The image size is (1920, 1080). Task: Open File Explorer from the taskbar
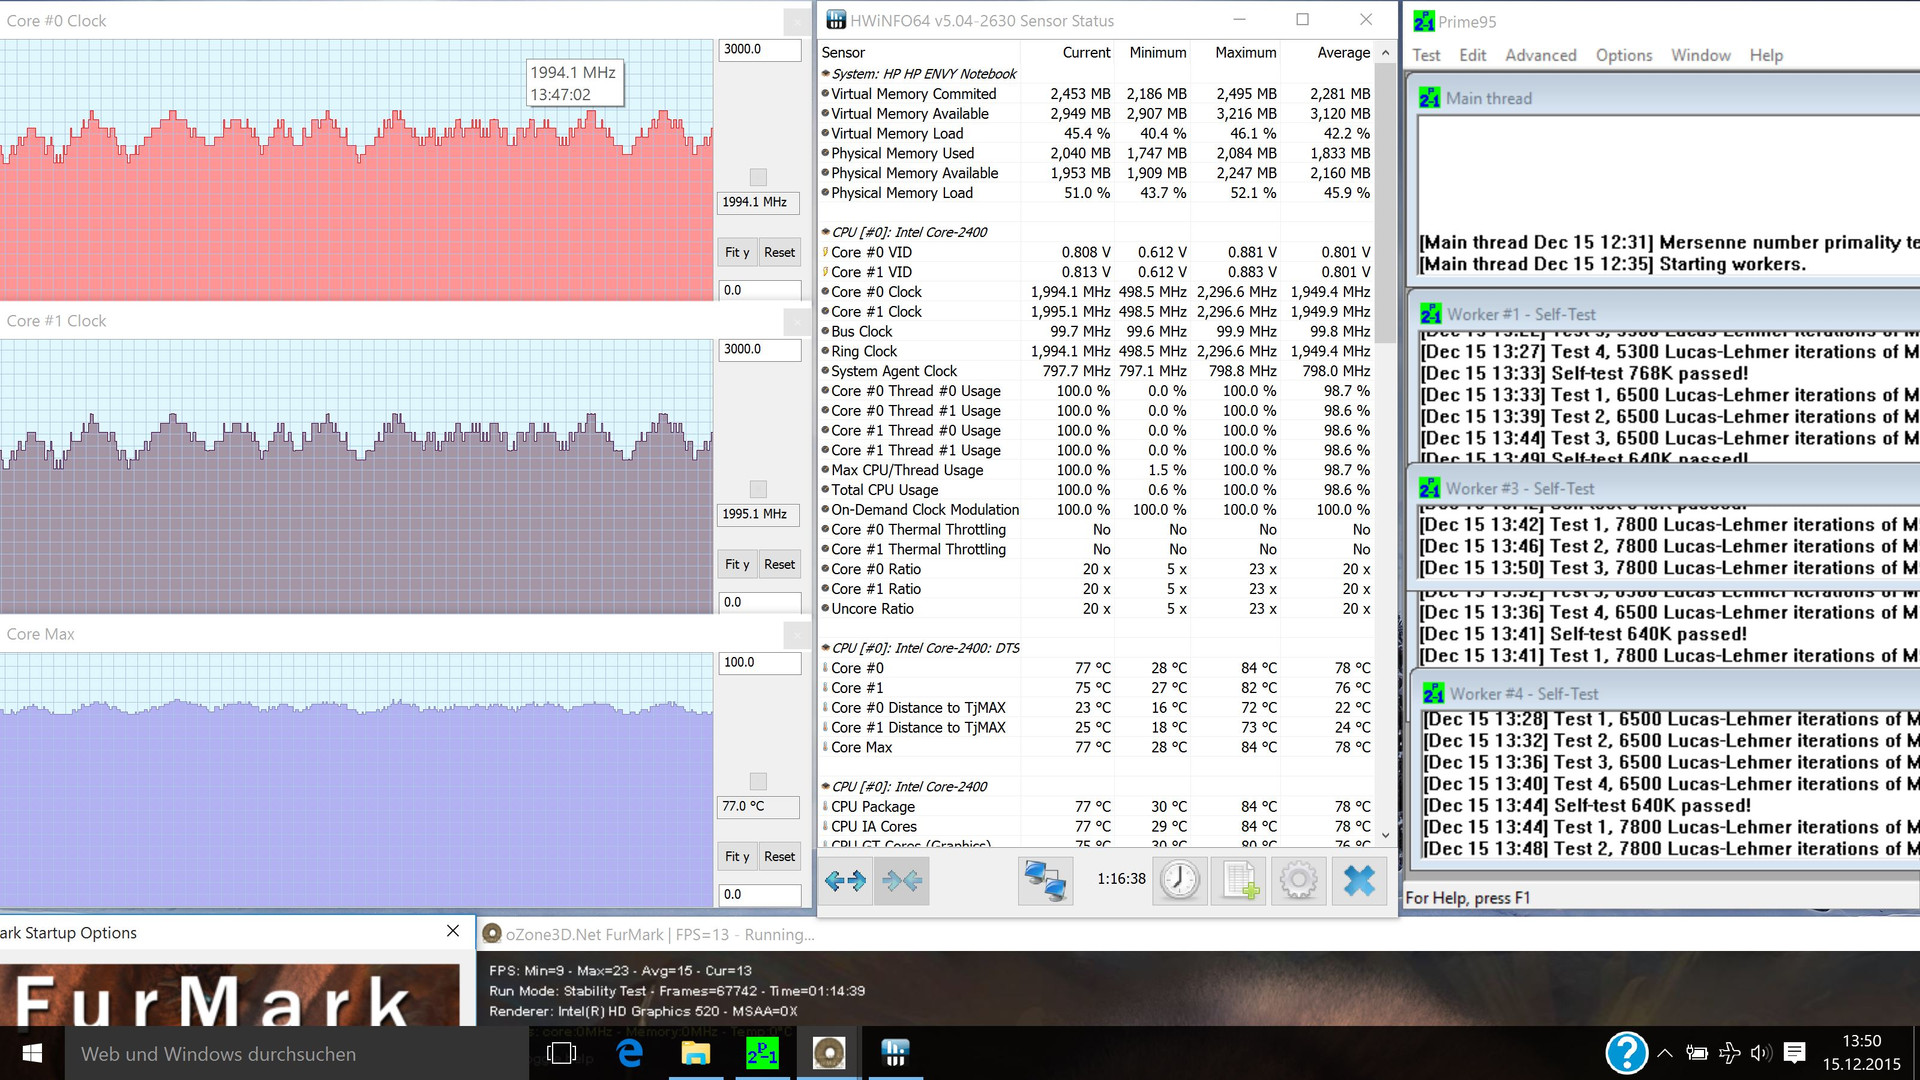[x=695, y=1053]
